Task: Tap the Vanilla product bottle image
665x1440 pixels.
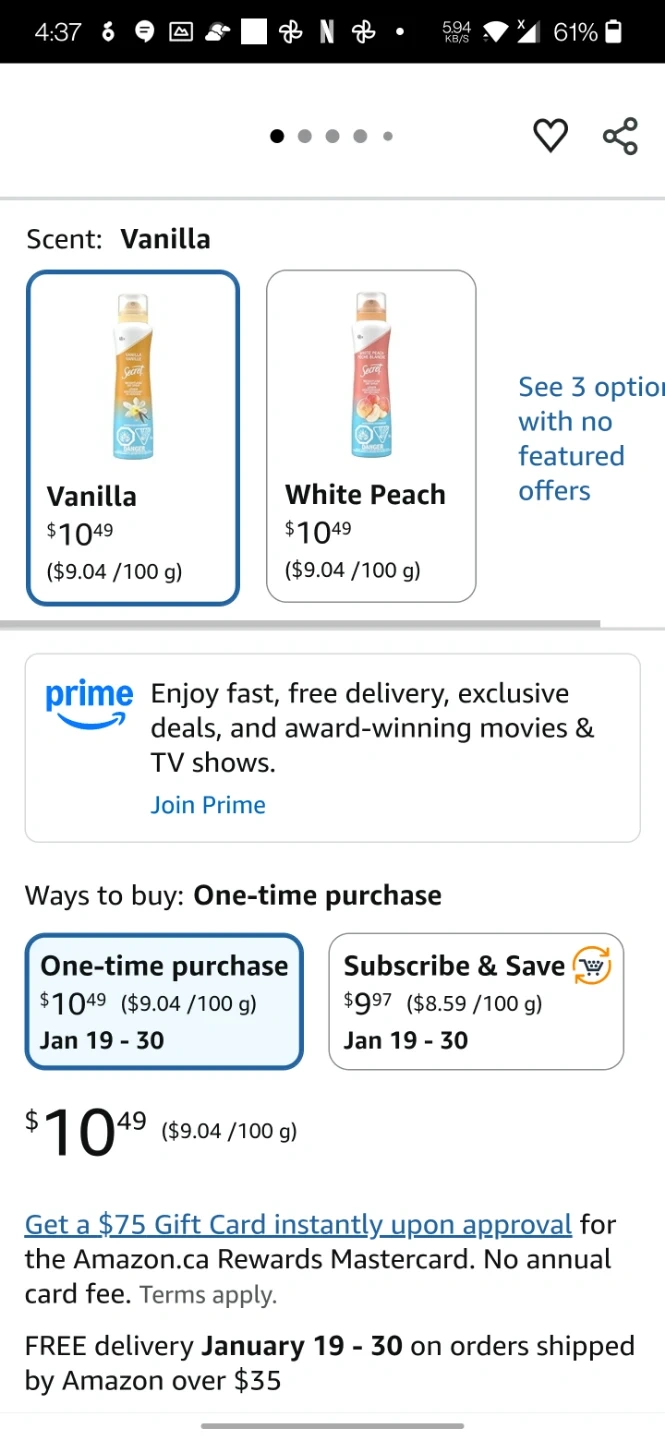Action: coord(133,377)
